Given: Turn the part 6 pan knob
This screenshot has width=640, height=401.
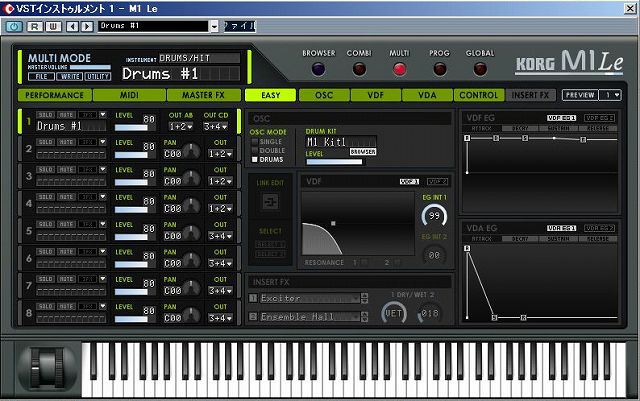Looking at the screenshot, I should (x=191, y=260).
